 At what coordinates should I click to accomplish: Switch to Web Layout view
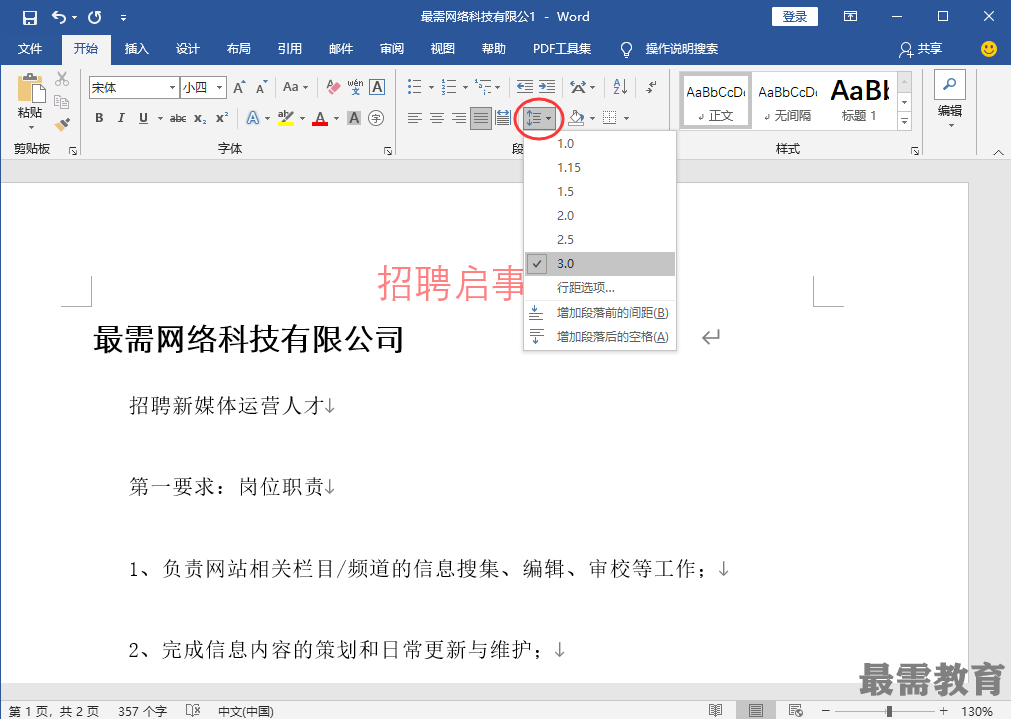pos(796,711)
